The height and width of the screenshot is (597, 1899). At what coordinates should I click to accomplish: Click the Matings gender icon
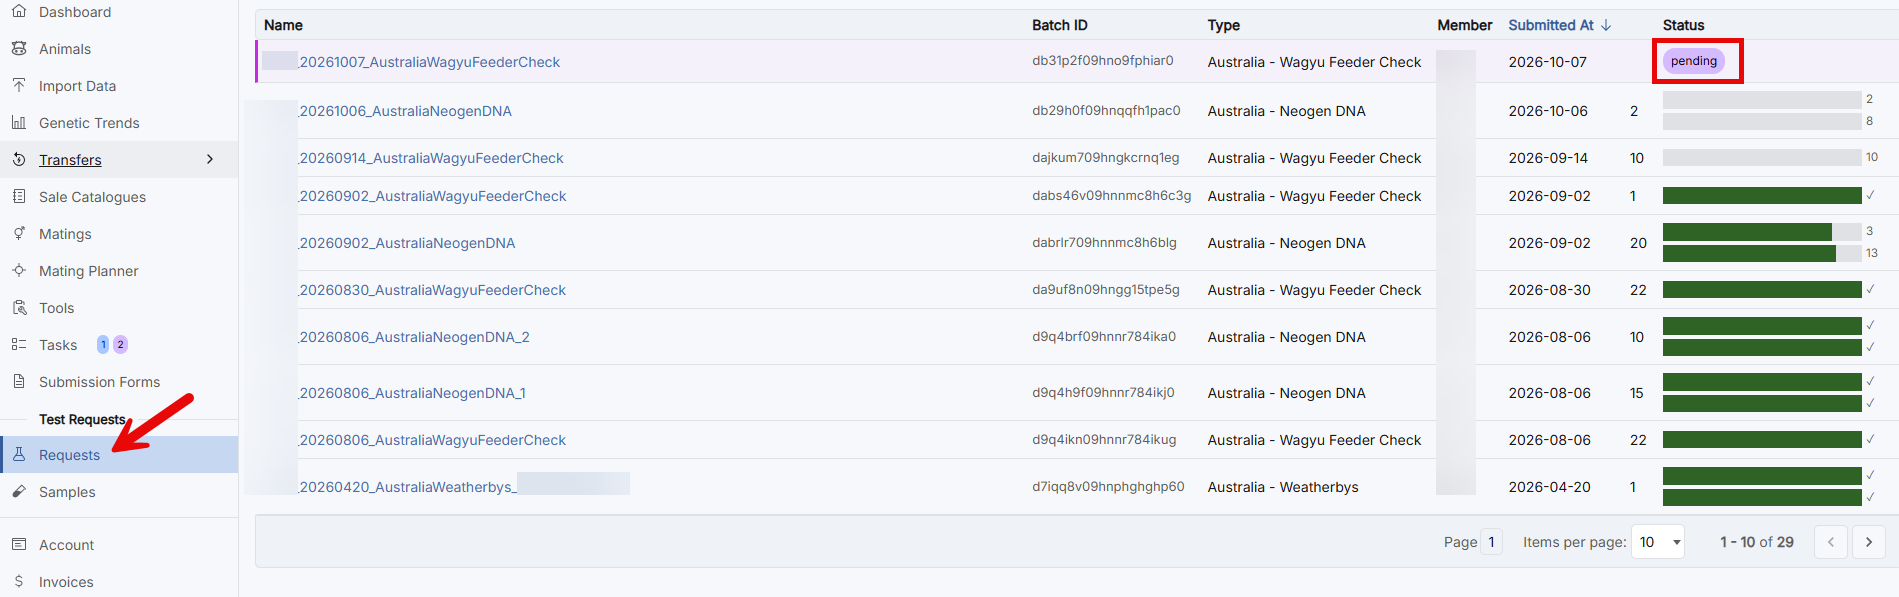(19, 233)
